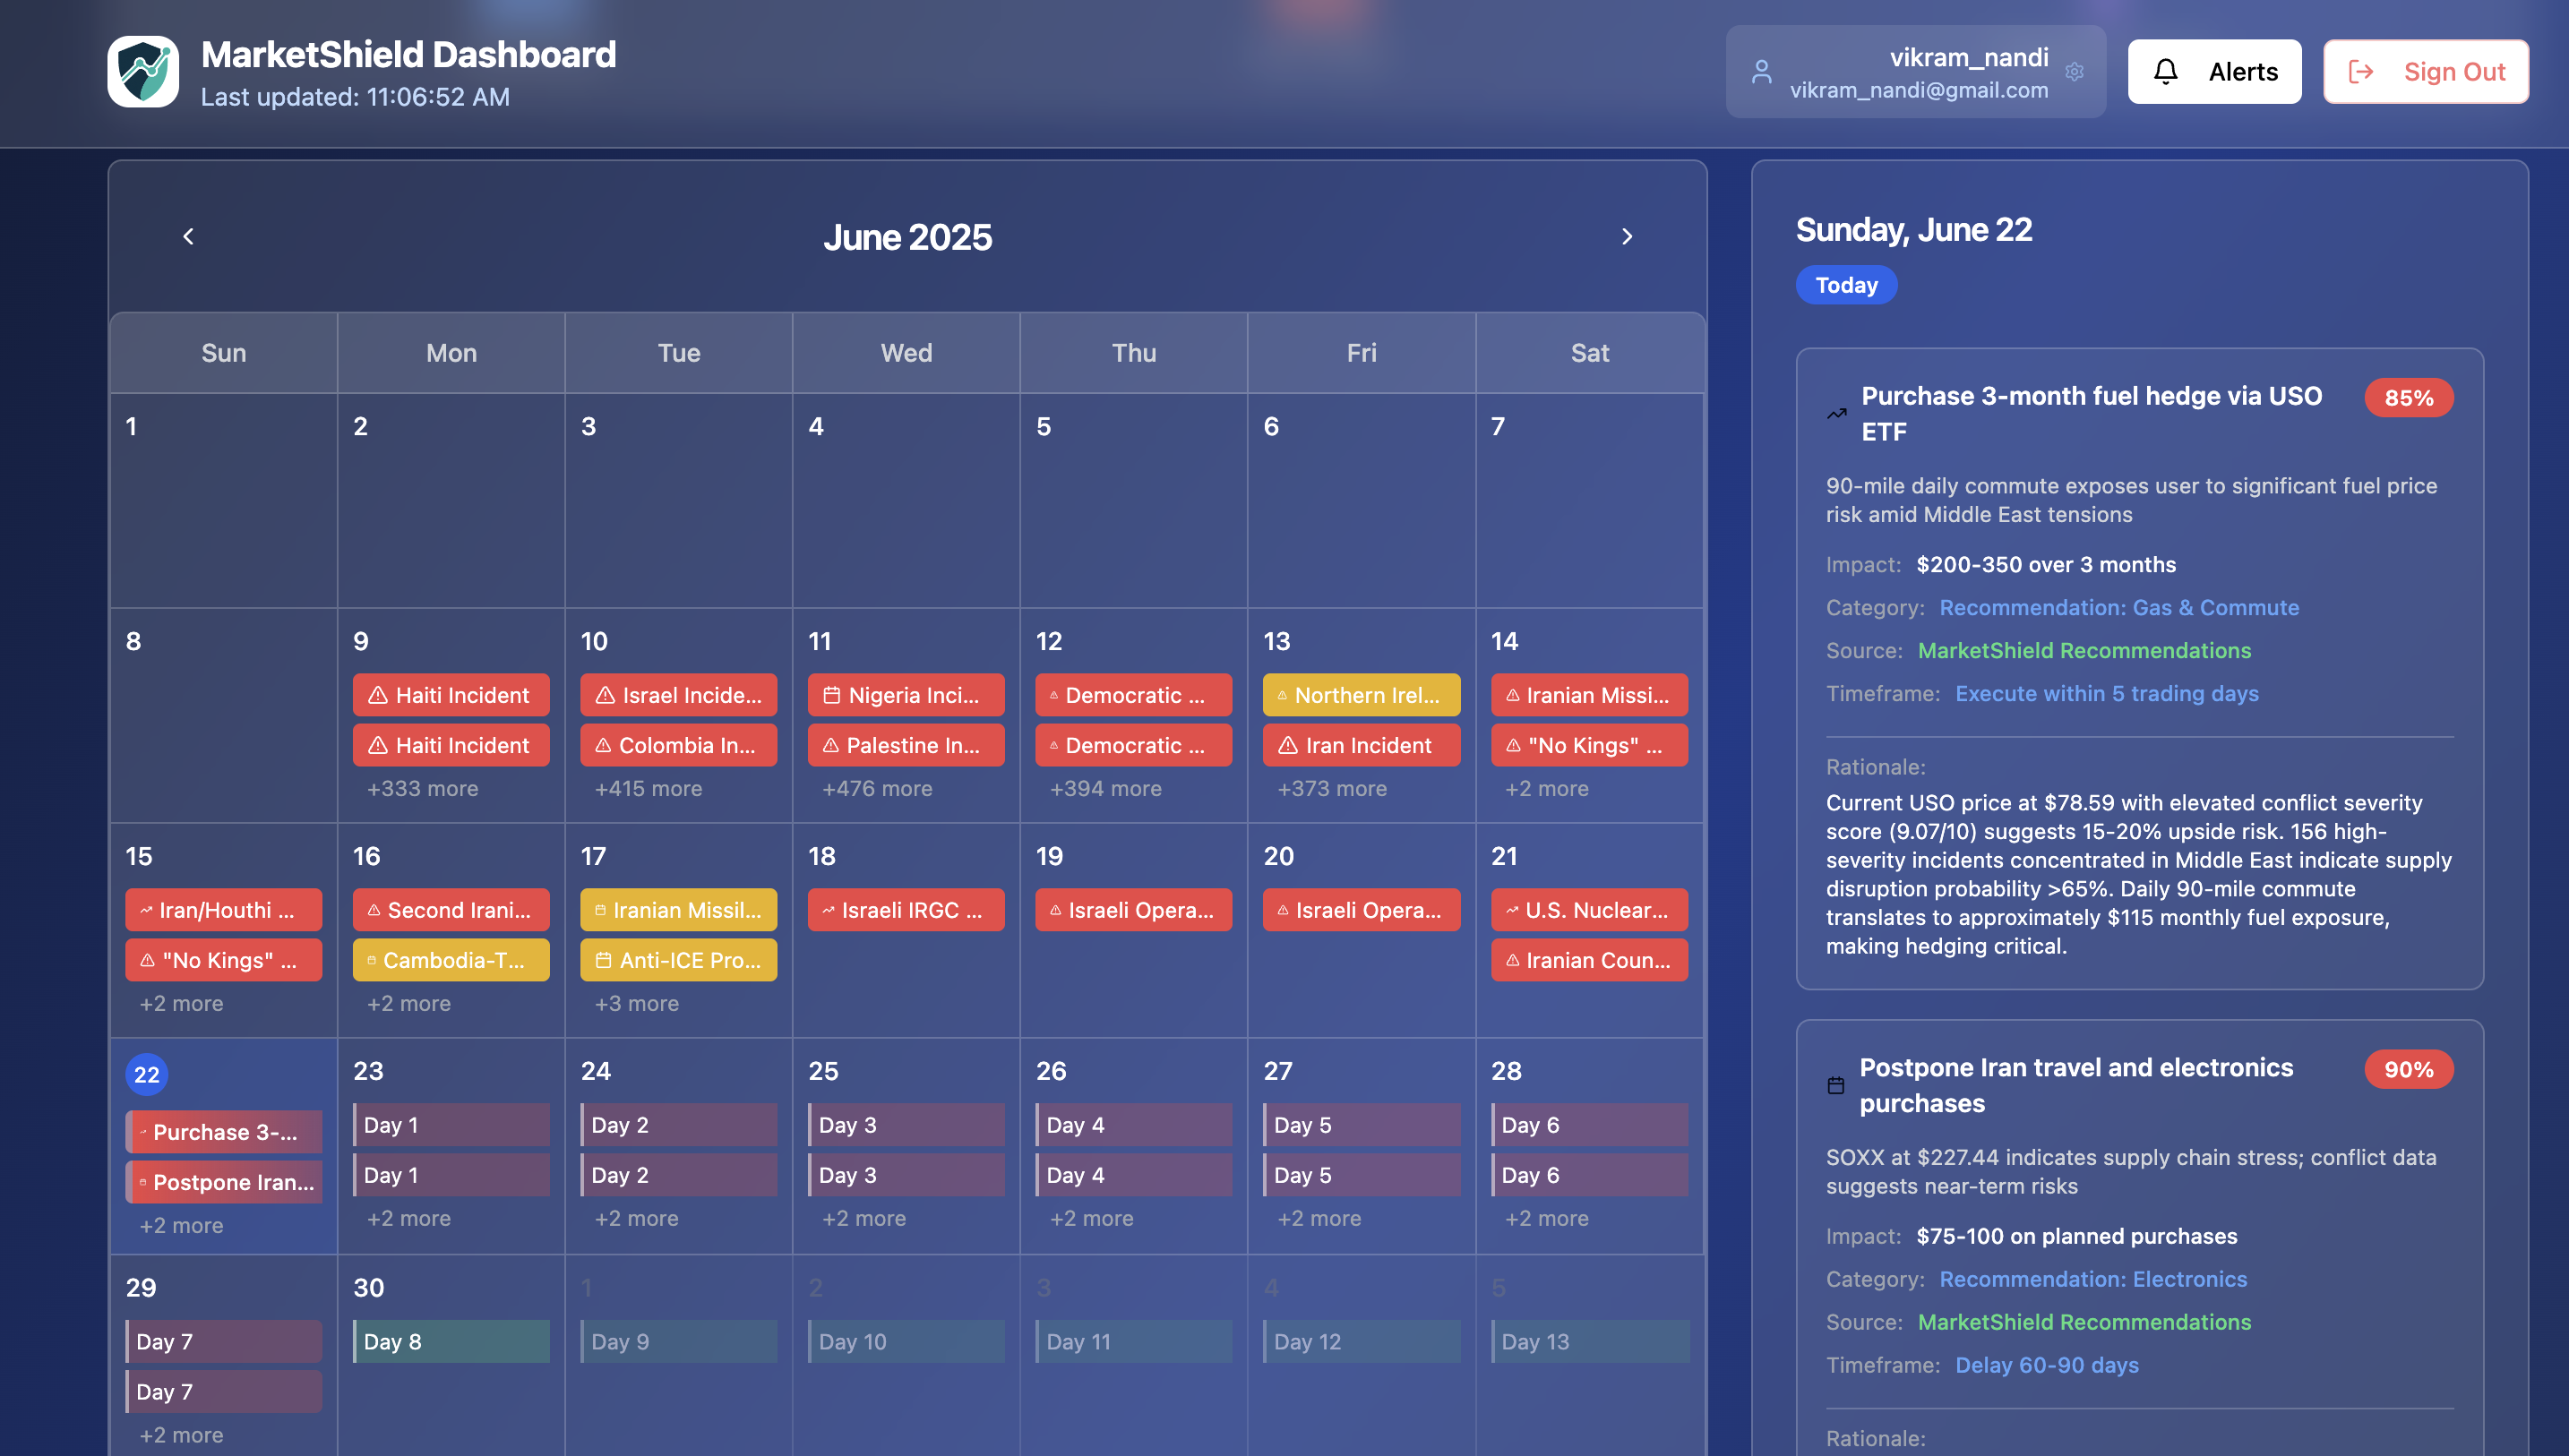Image resolution: width=2569 pixels, height=1456 pixels.
Task: Show +476 more events on June 11
Action: point(876,789)
